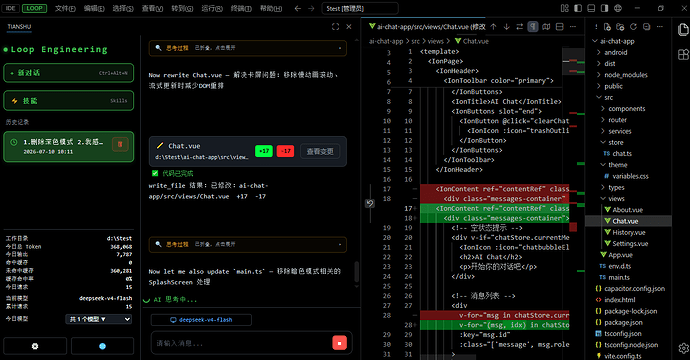Open the 选择(S) menu

123,8
